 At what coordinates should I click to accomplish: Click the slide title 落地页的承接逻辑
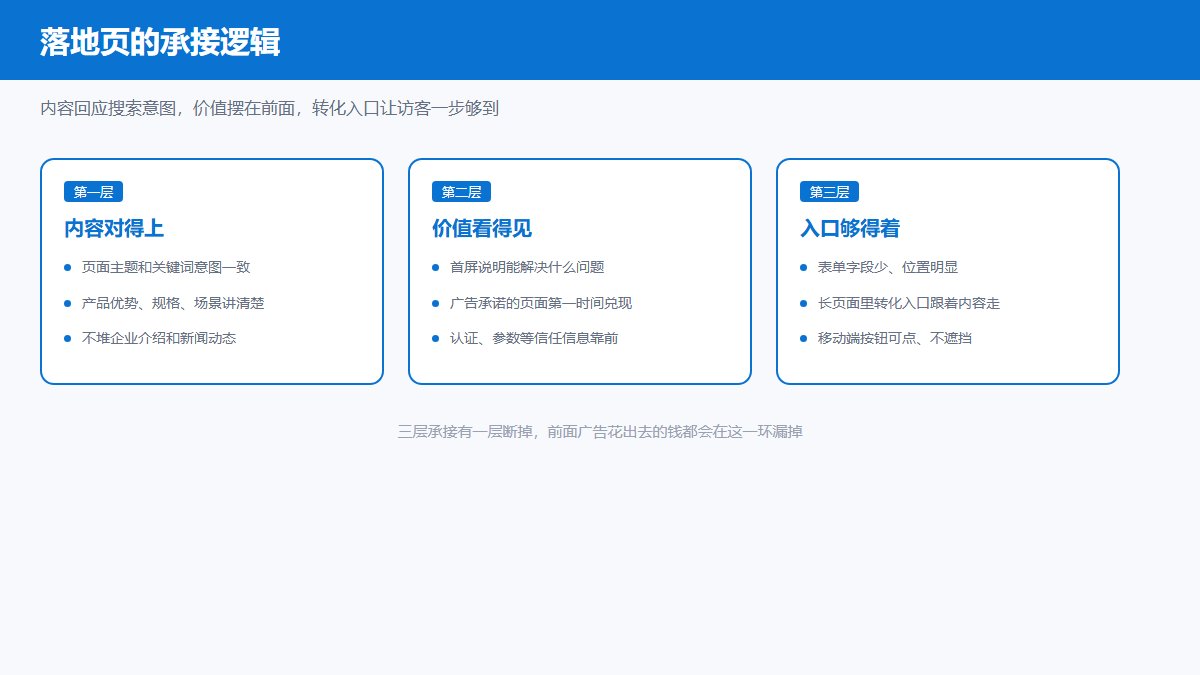pos(160,42)
